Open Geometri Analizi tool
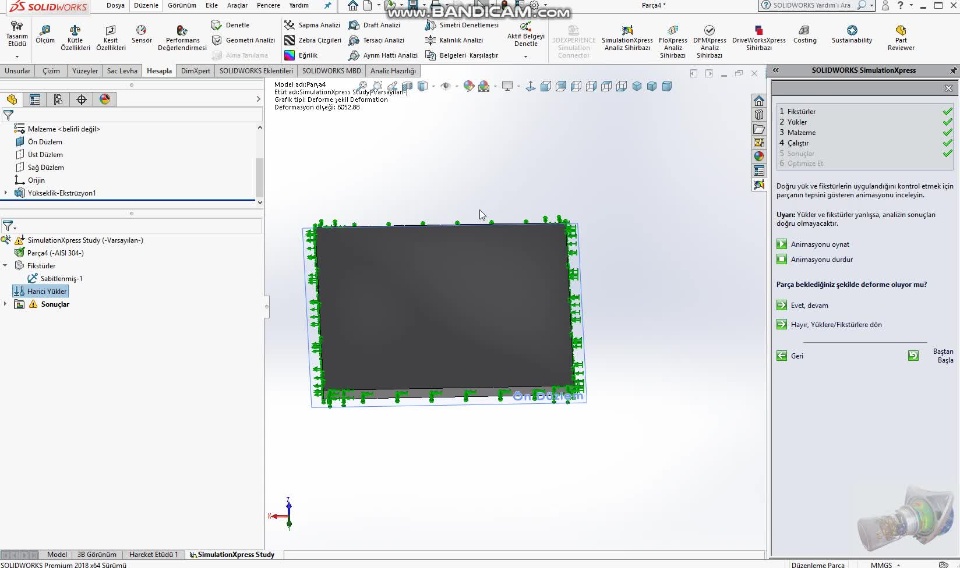960x568 pixels. pos(243,40)
